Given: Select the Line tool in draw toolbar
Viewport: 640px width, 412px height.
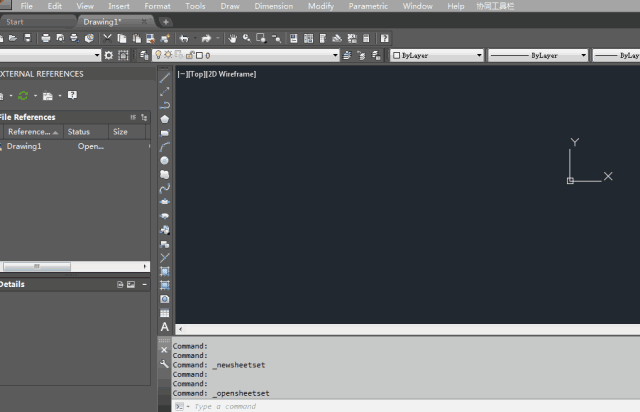Looking at the screenshot, I should pos(165,77).
